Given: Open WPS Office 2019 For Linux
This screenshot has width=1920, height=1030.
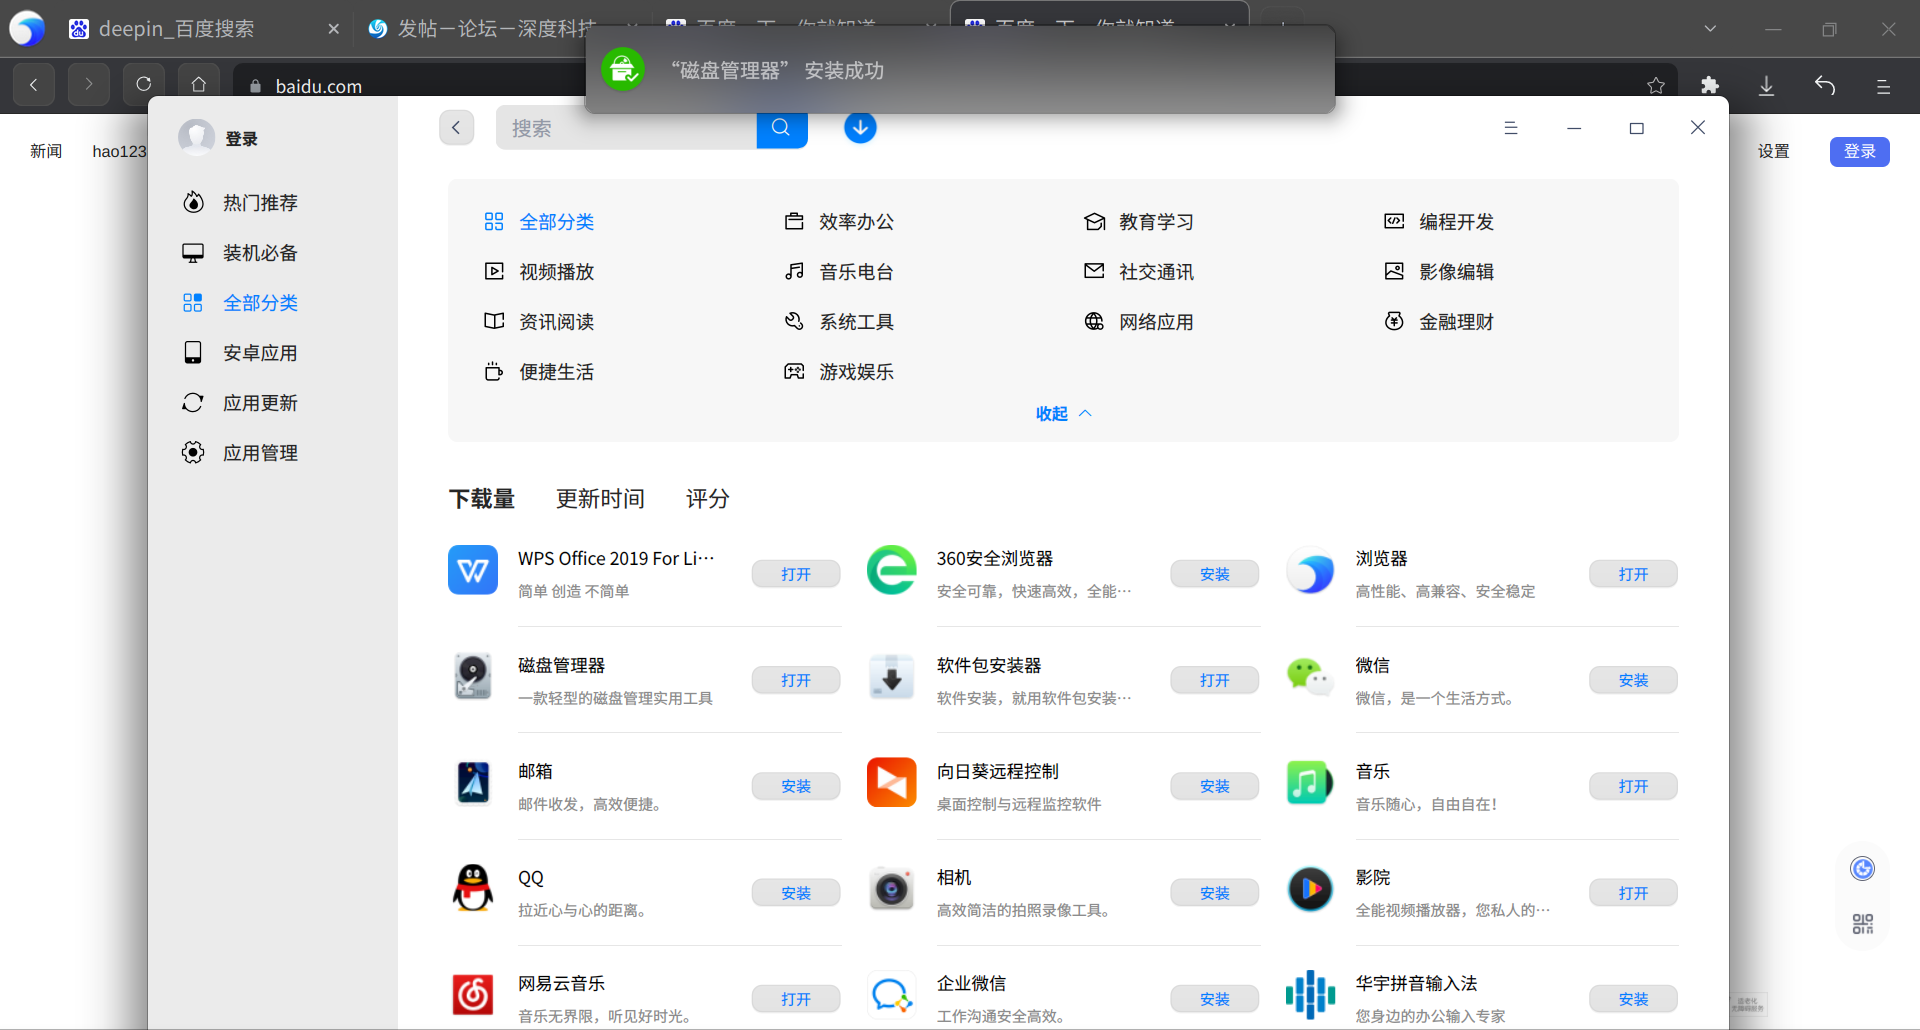Looking at the screenshot, I should pyautogui.click(x=795, y=573).
